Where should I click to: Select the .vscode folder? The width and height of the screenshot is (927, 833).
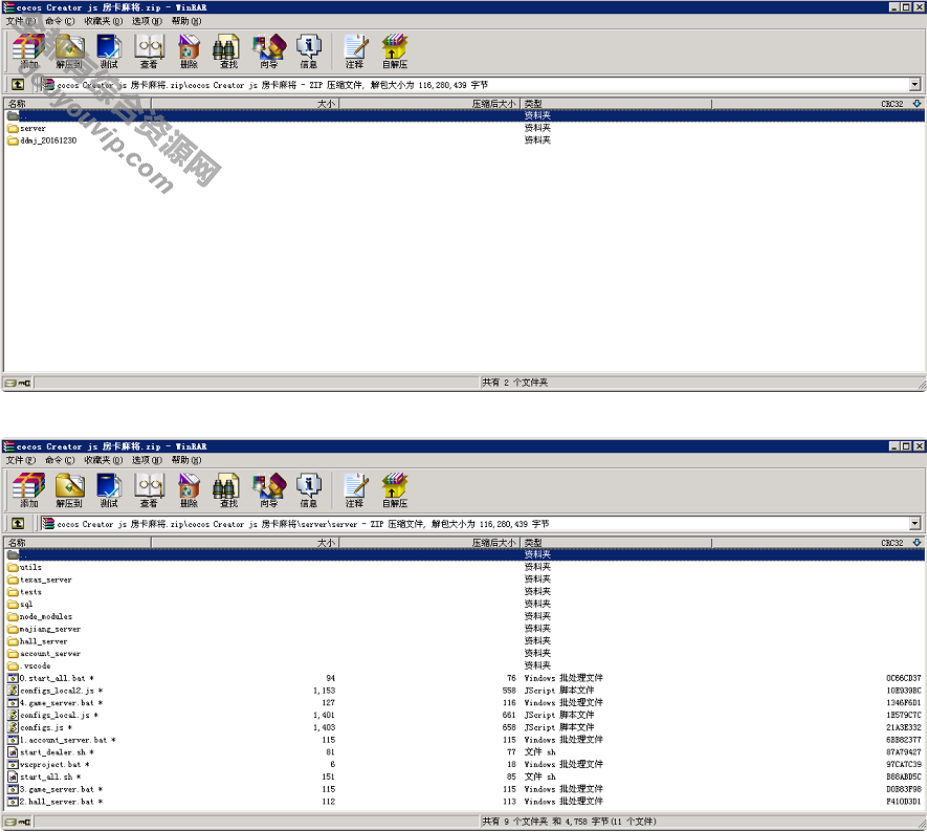click(29, 666)
